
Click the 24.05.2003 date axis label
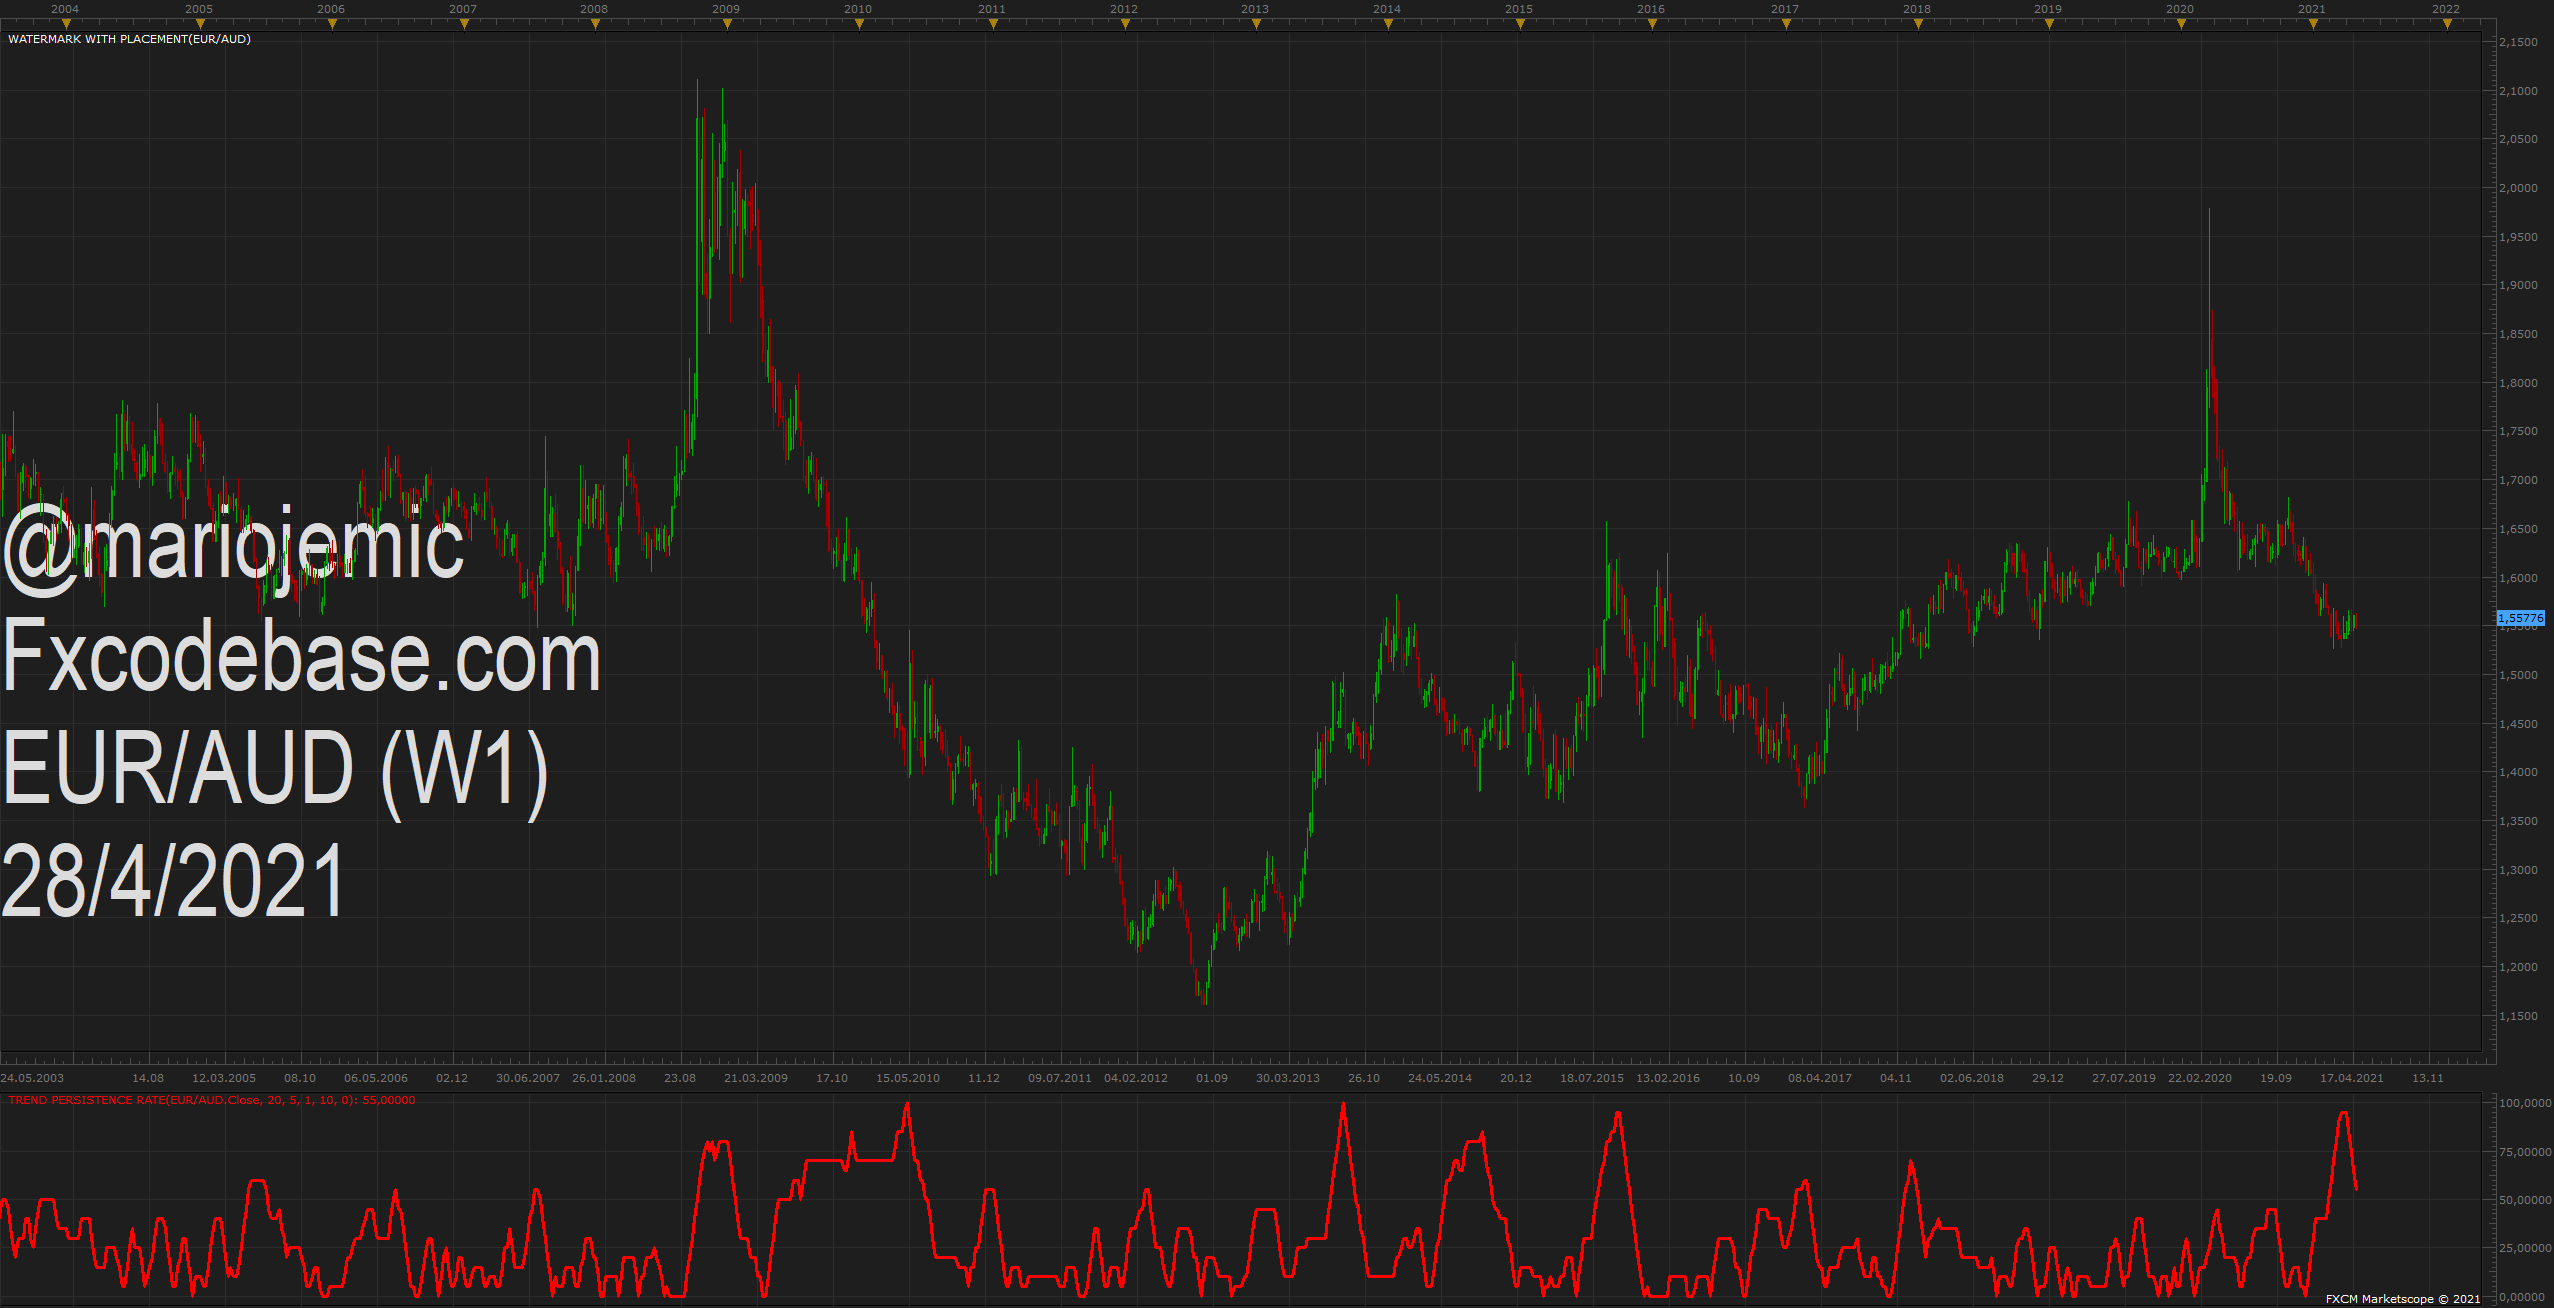[x=32, y=1078]
